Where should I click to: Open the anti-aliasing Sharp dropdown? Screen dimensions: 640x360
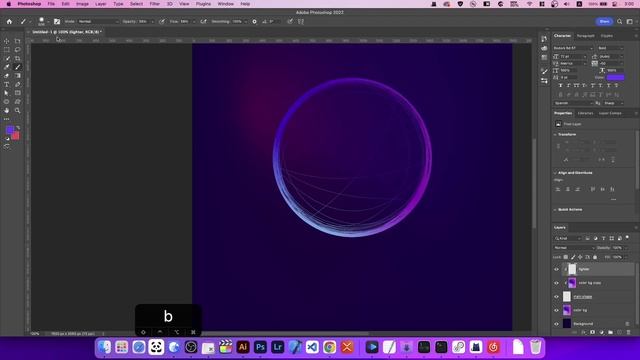pyautogui.click(x=613, y=103)
